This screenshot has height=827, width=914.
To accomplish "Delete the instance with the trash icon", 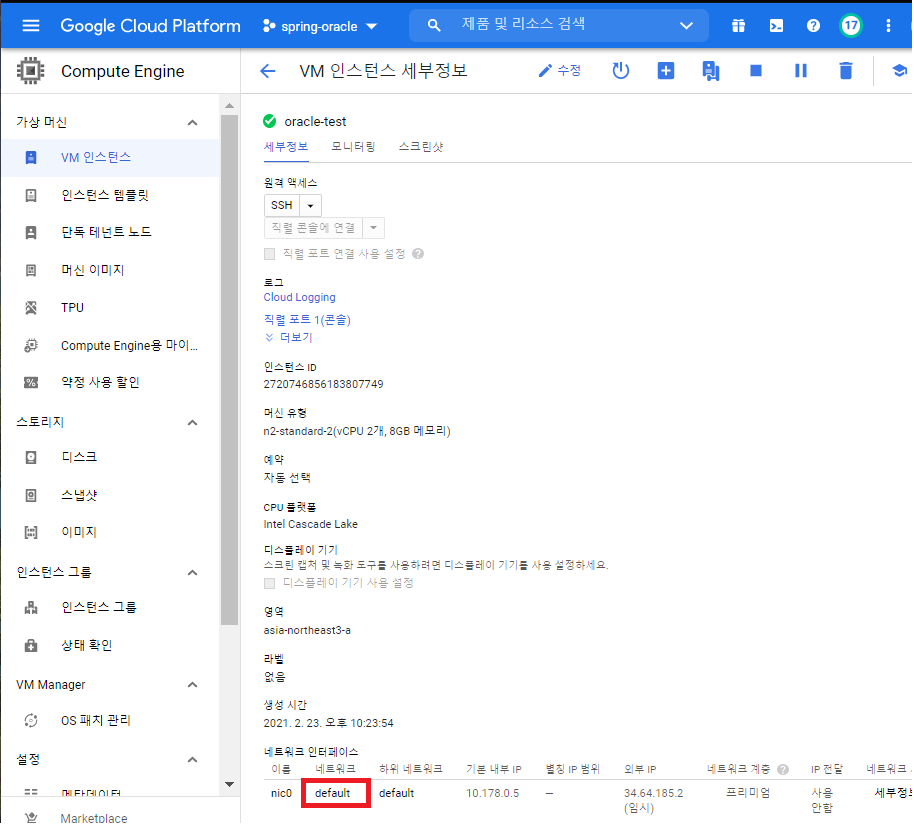I will (845, 71).
